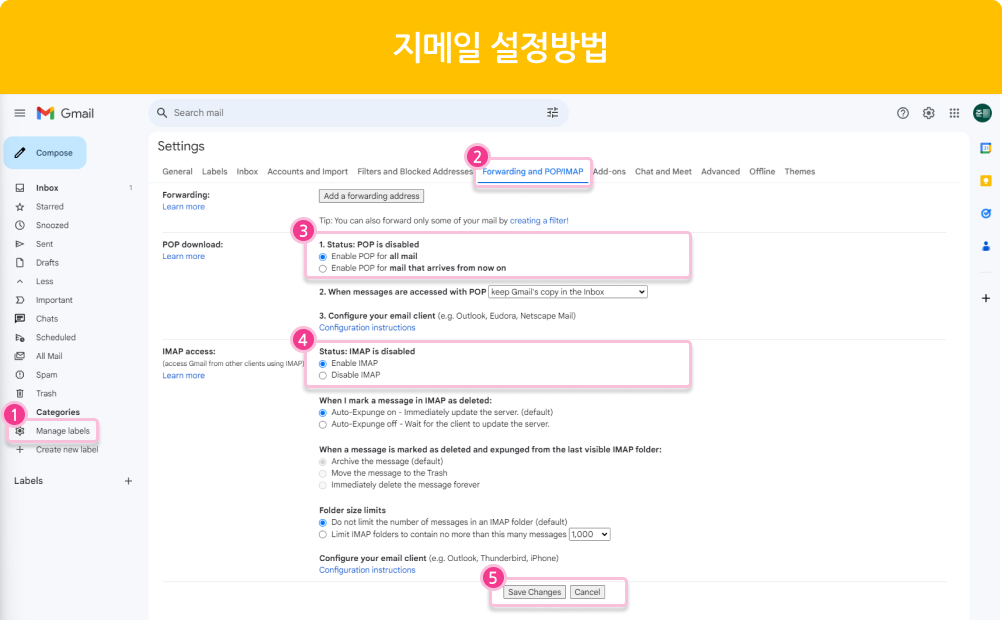Click the Inbox tray icon

(20, 188)
